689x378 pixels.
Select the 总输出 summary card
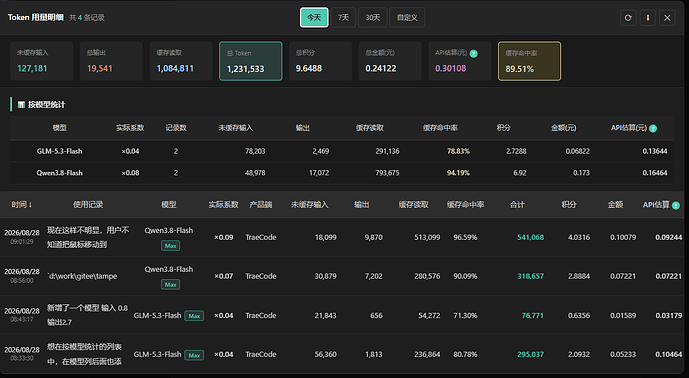click(x=111, y=61)
